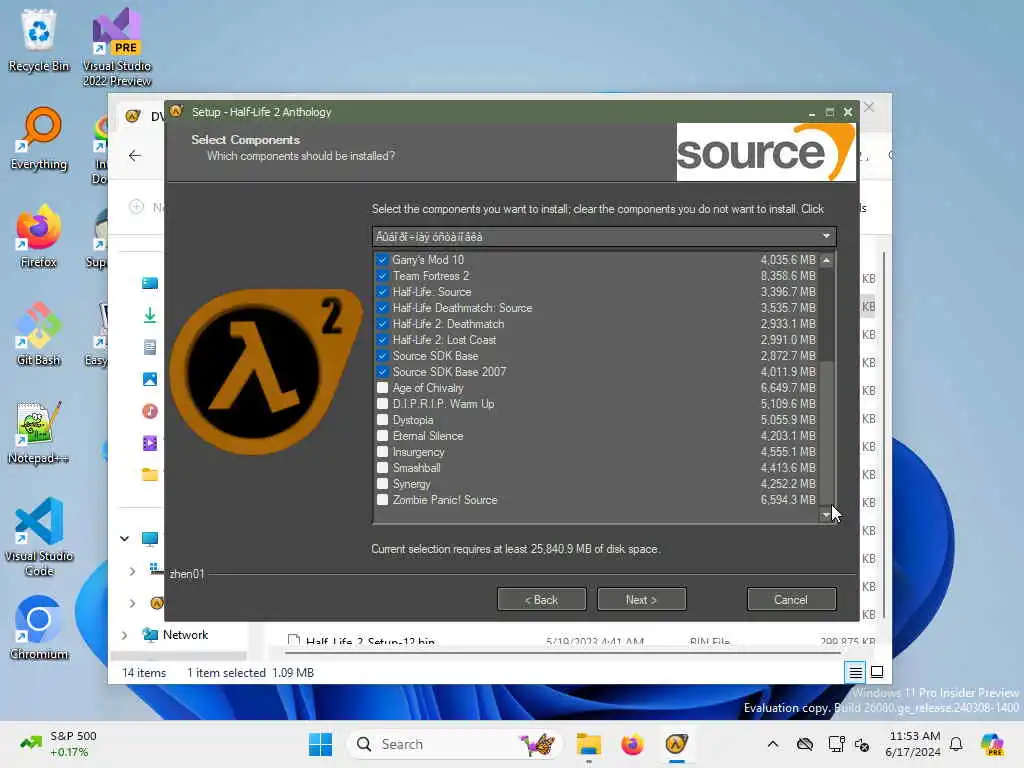The height and width of the screenshot is (768, 1024).
Task: Switch Explorer to large icons view
Action: [x=877, y=672]
